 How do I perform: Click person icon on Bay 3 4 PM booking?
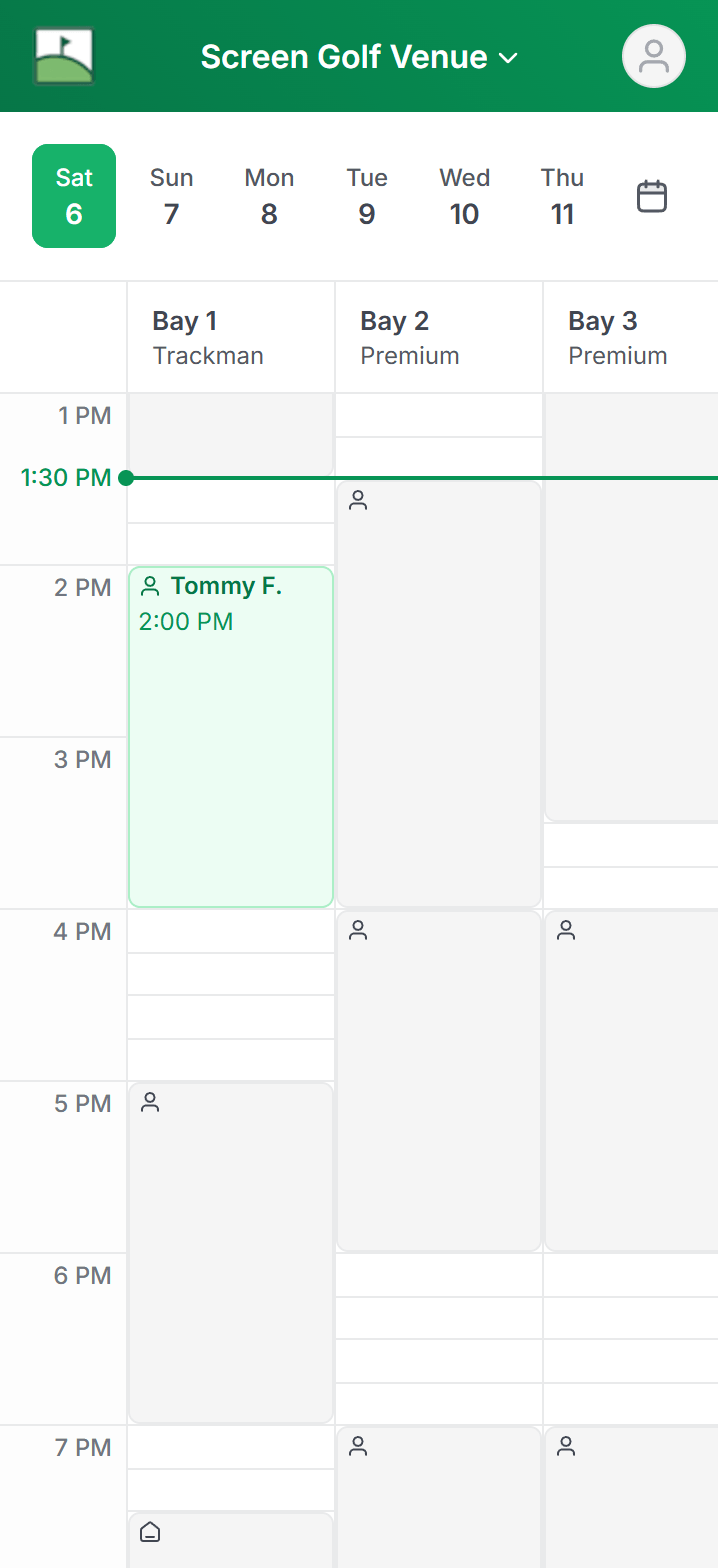566,931
